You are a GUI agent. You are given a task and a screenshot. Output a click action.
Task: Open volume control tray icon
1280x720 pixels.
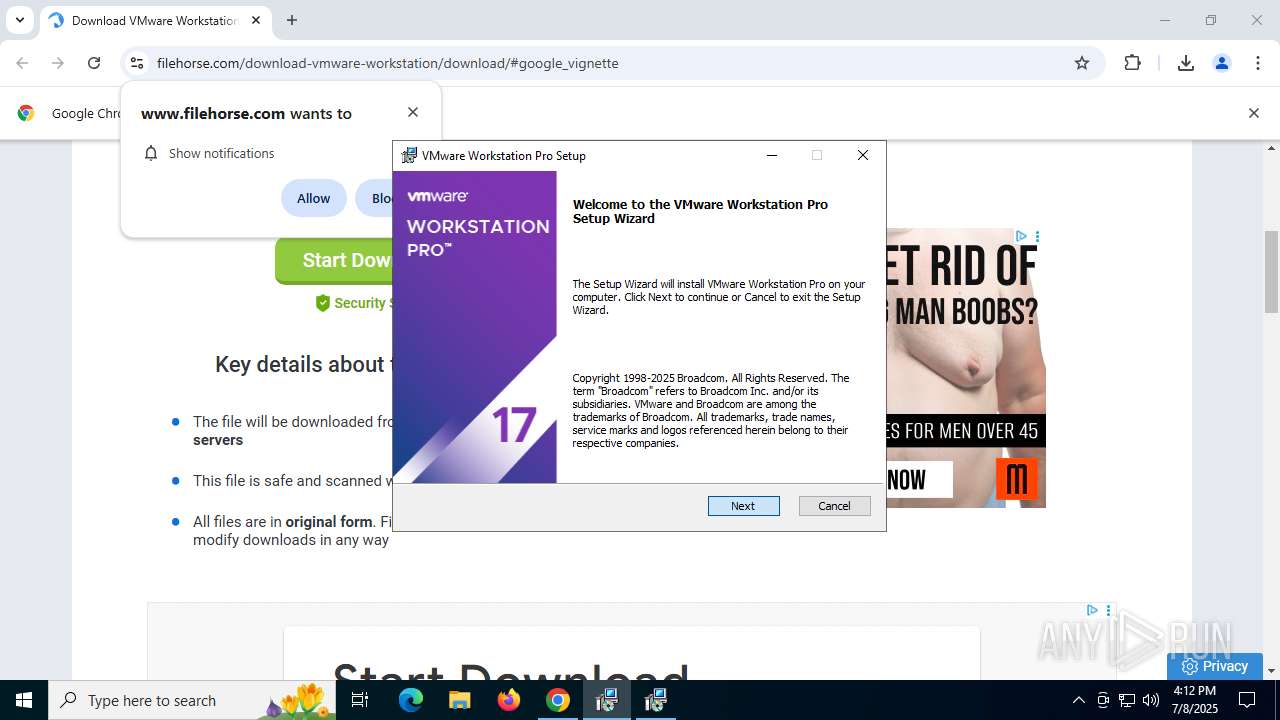[x=1151, y=700]
